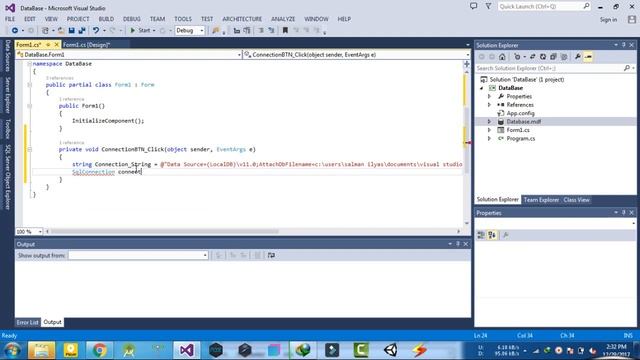
Task: Open the ARCHITECTURE menu
Action: (242, 19)
